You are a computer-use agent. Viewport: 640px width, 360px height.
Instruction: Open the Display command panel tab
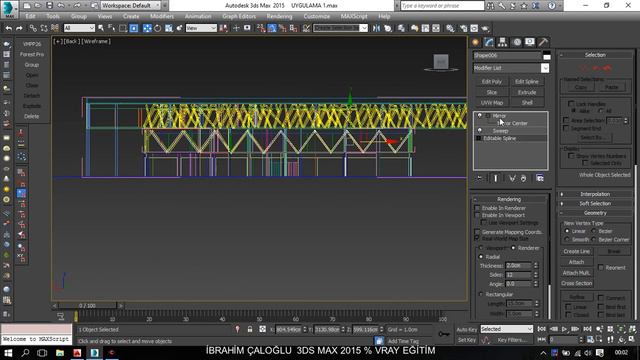(530, 42)
